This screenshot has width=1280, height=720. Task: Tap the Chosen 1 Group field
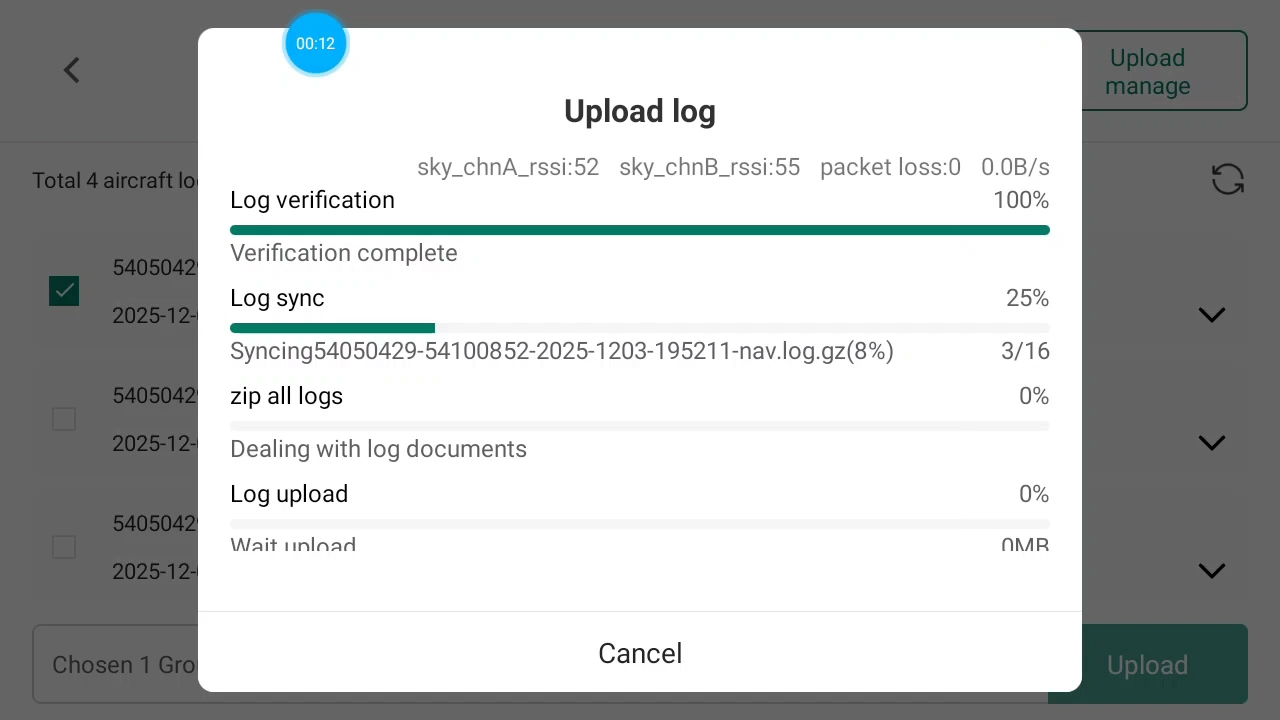(x=120, y=665)
